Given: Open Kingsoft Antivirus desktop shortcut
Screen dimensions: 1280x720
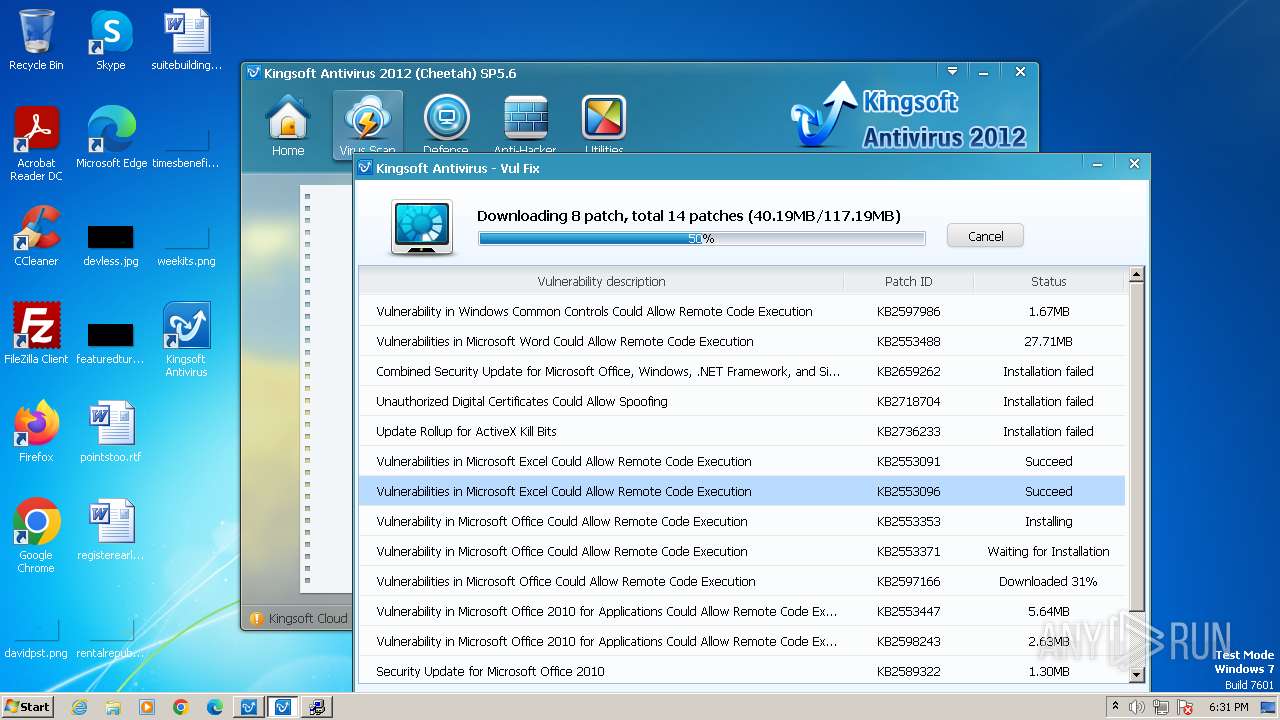Looking at the screenshot, I should (187, 340).
